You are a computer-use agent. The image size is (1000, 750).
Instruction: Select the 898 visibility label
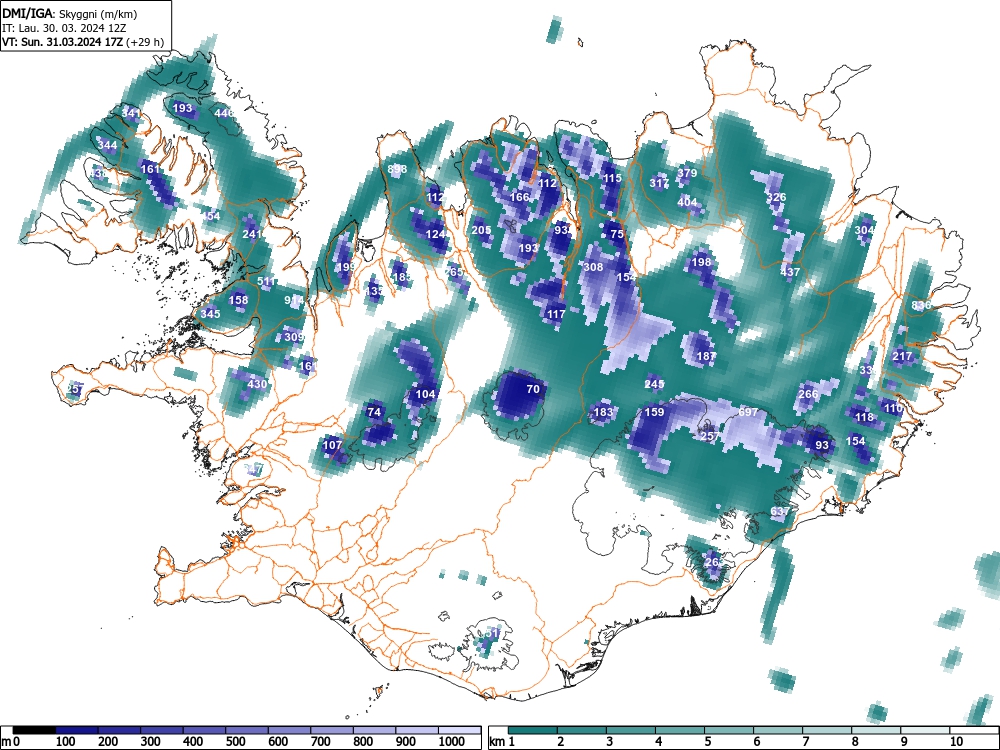coord(397,169)
